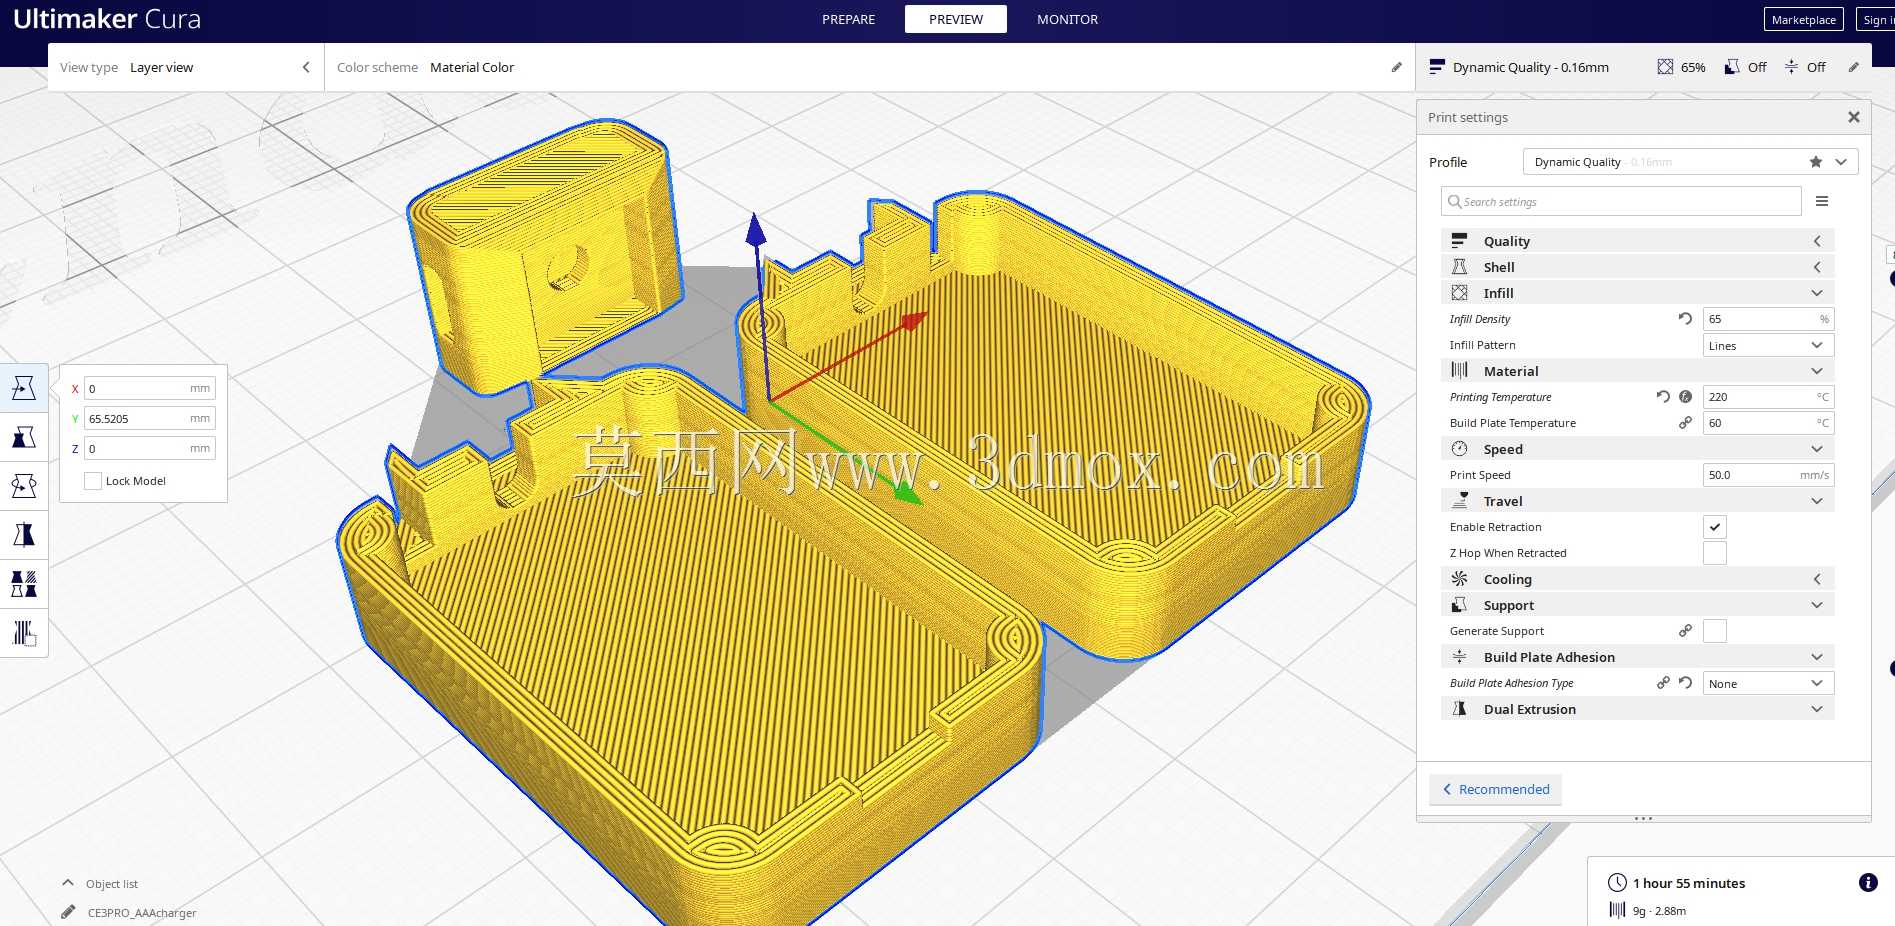This screenshot has height=926, width=1895.
Task: Close the Print settings panel
Action: pyautogui.click(x=1853, y=117)
